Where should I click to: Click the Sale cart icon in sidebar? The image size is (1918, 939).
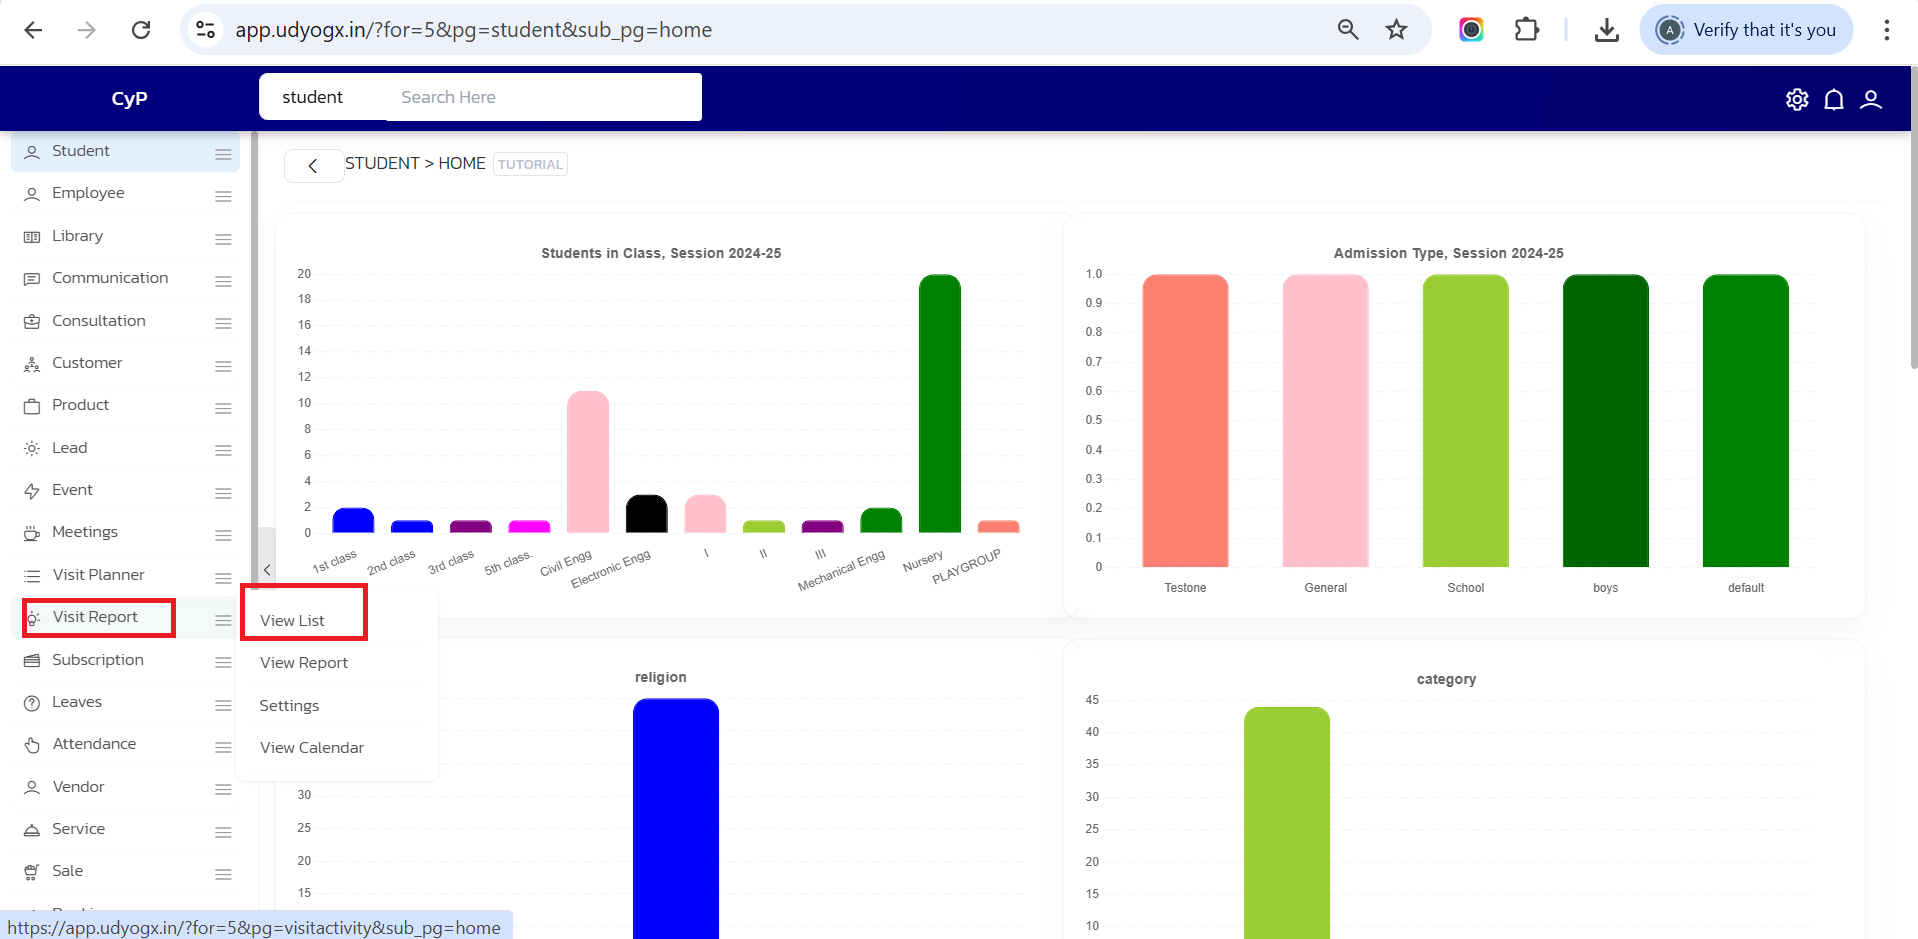pyautogui.click(x=32, y=872)
